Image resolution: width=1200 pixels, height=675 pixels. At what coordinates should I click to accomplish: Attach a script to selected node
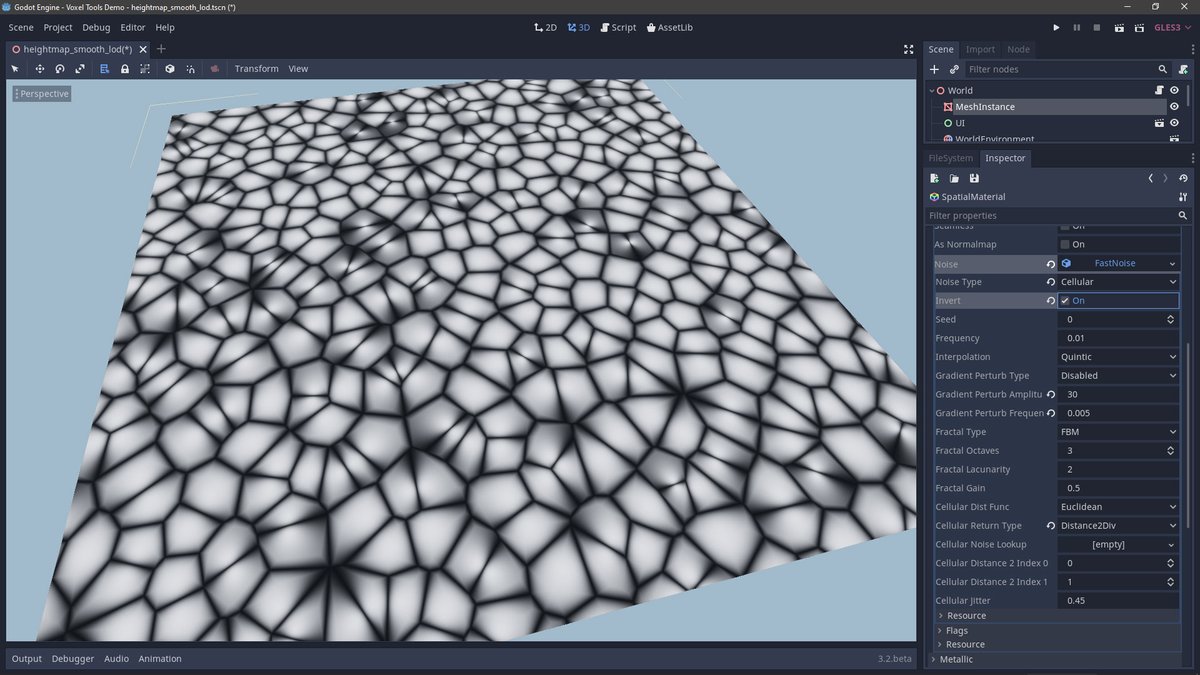(x=1183, y=69)
